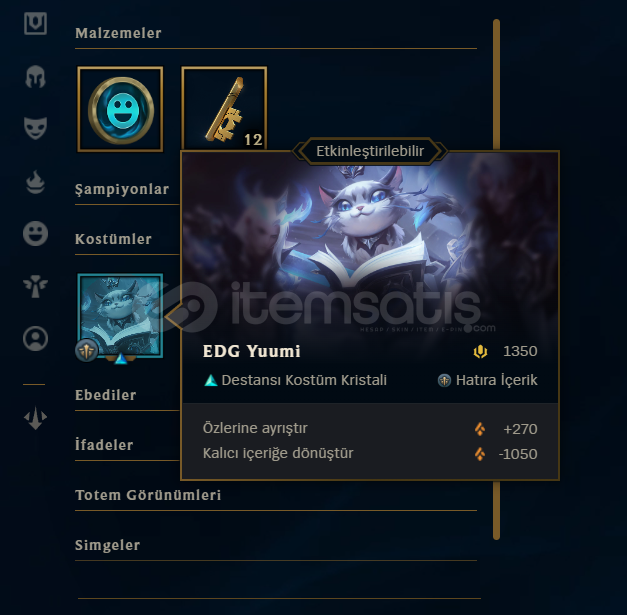Select the loot chest filter icon

[35, 23]
